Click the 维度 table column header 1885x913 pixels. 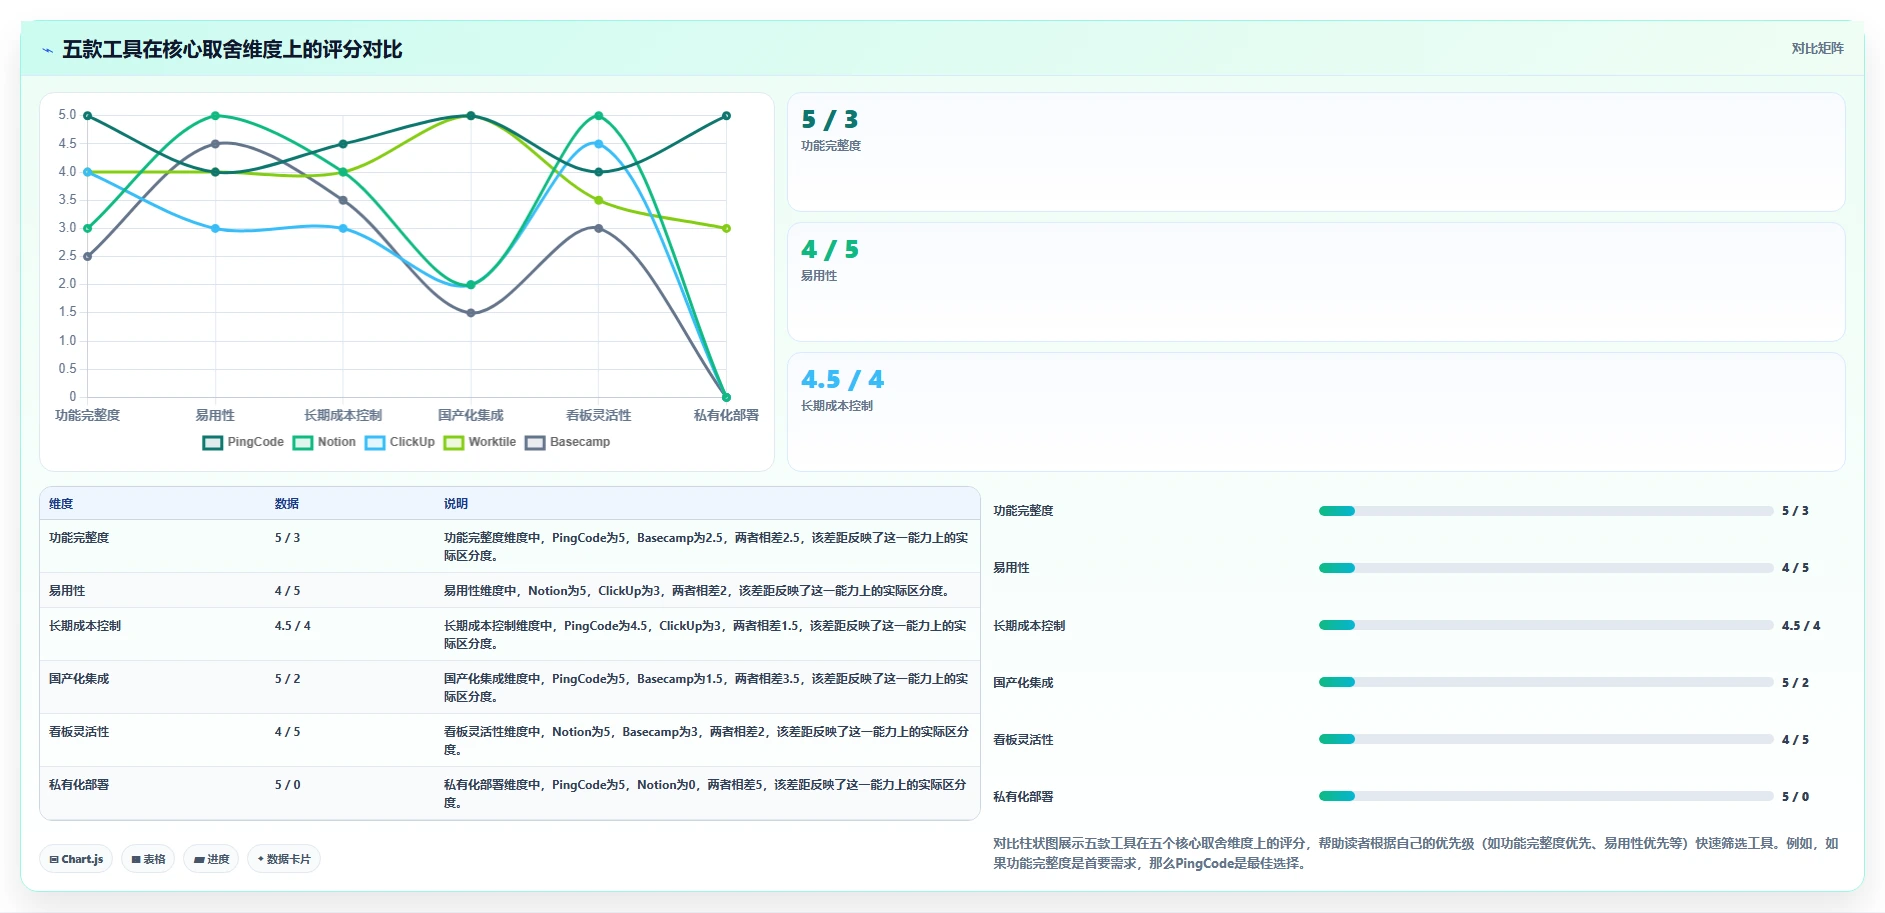click(61, 504)
